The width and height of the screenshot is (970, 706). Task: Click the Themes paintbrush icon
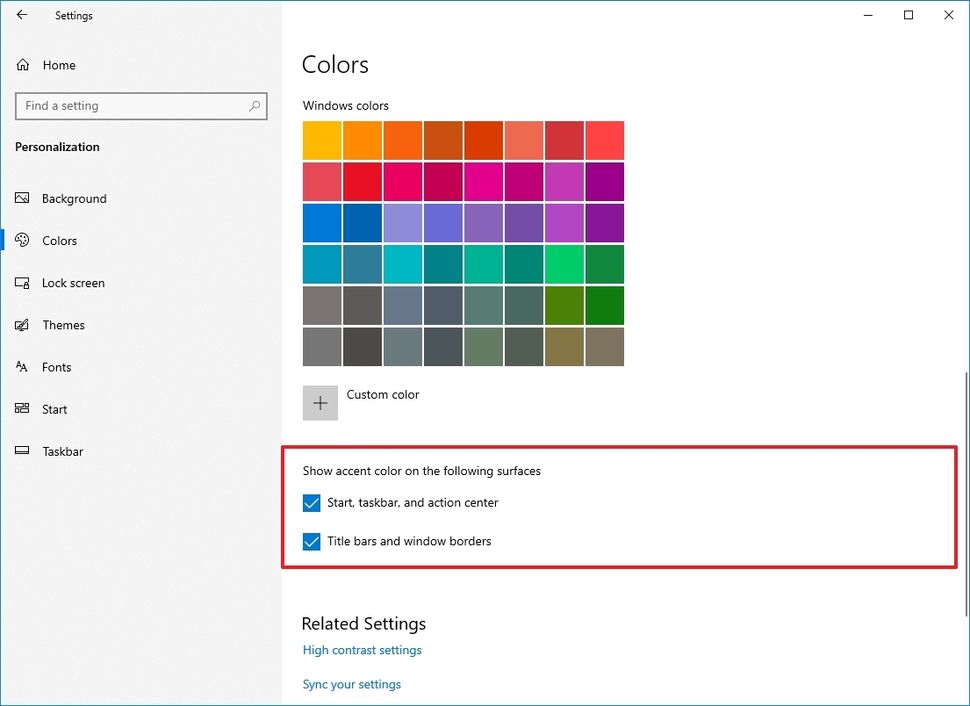(22, 325)
